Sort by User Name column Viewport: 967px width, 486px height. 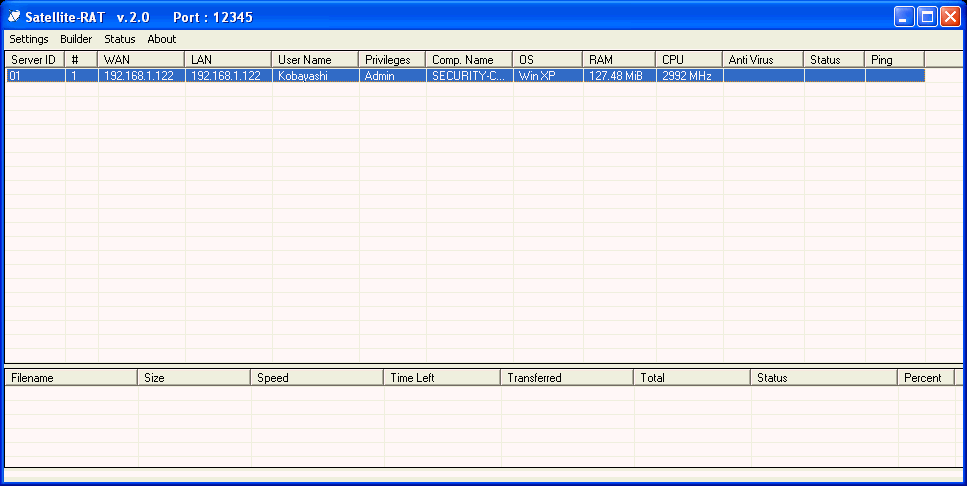[315, 60]
